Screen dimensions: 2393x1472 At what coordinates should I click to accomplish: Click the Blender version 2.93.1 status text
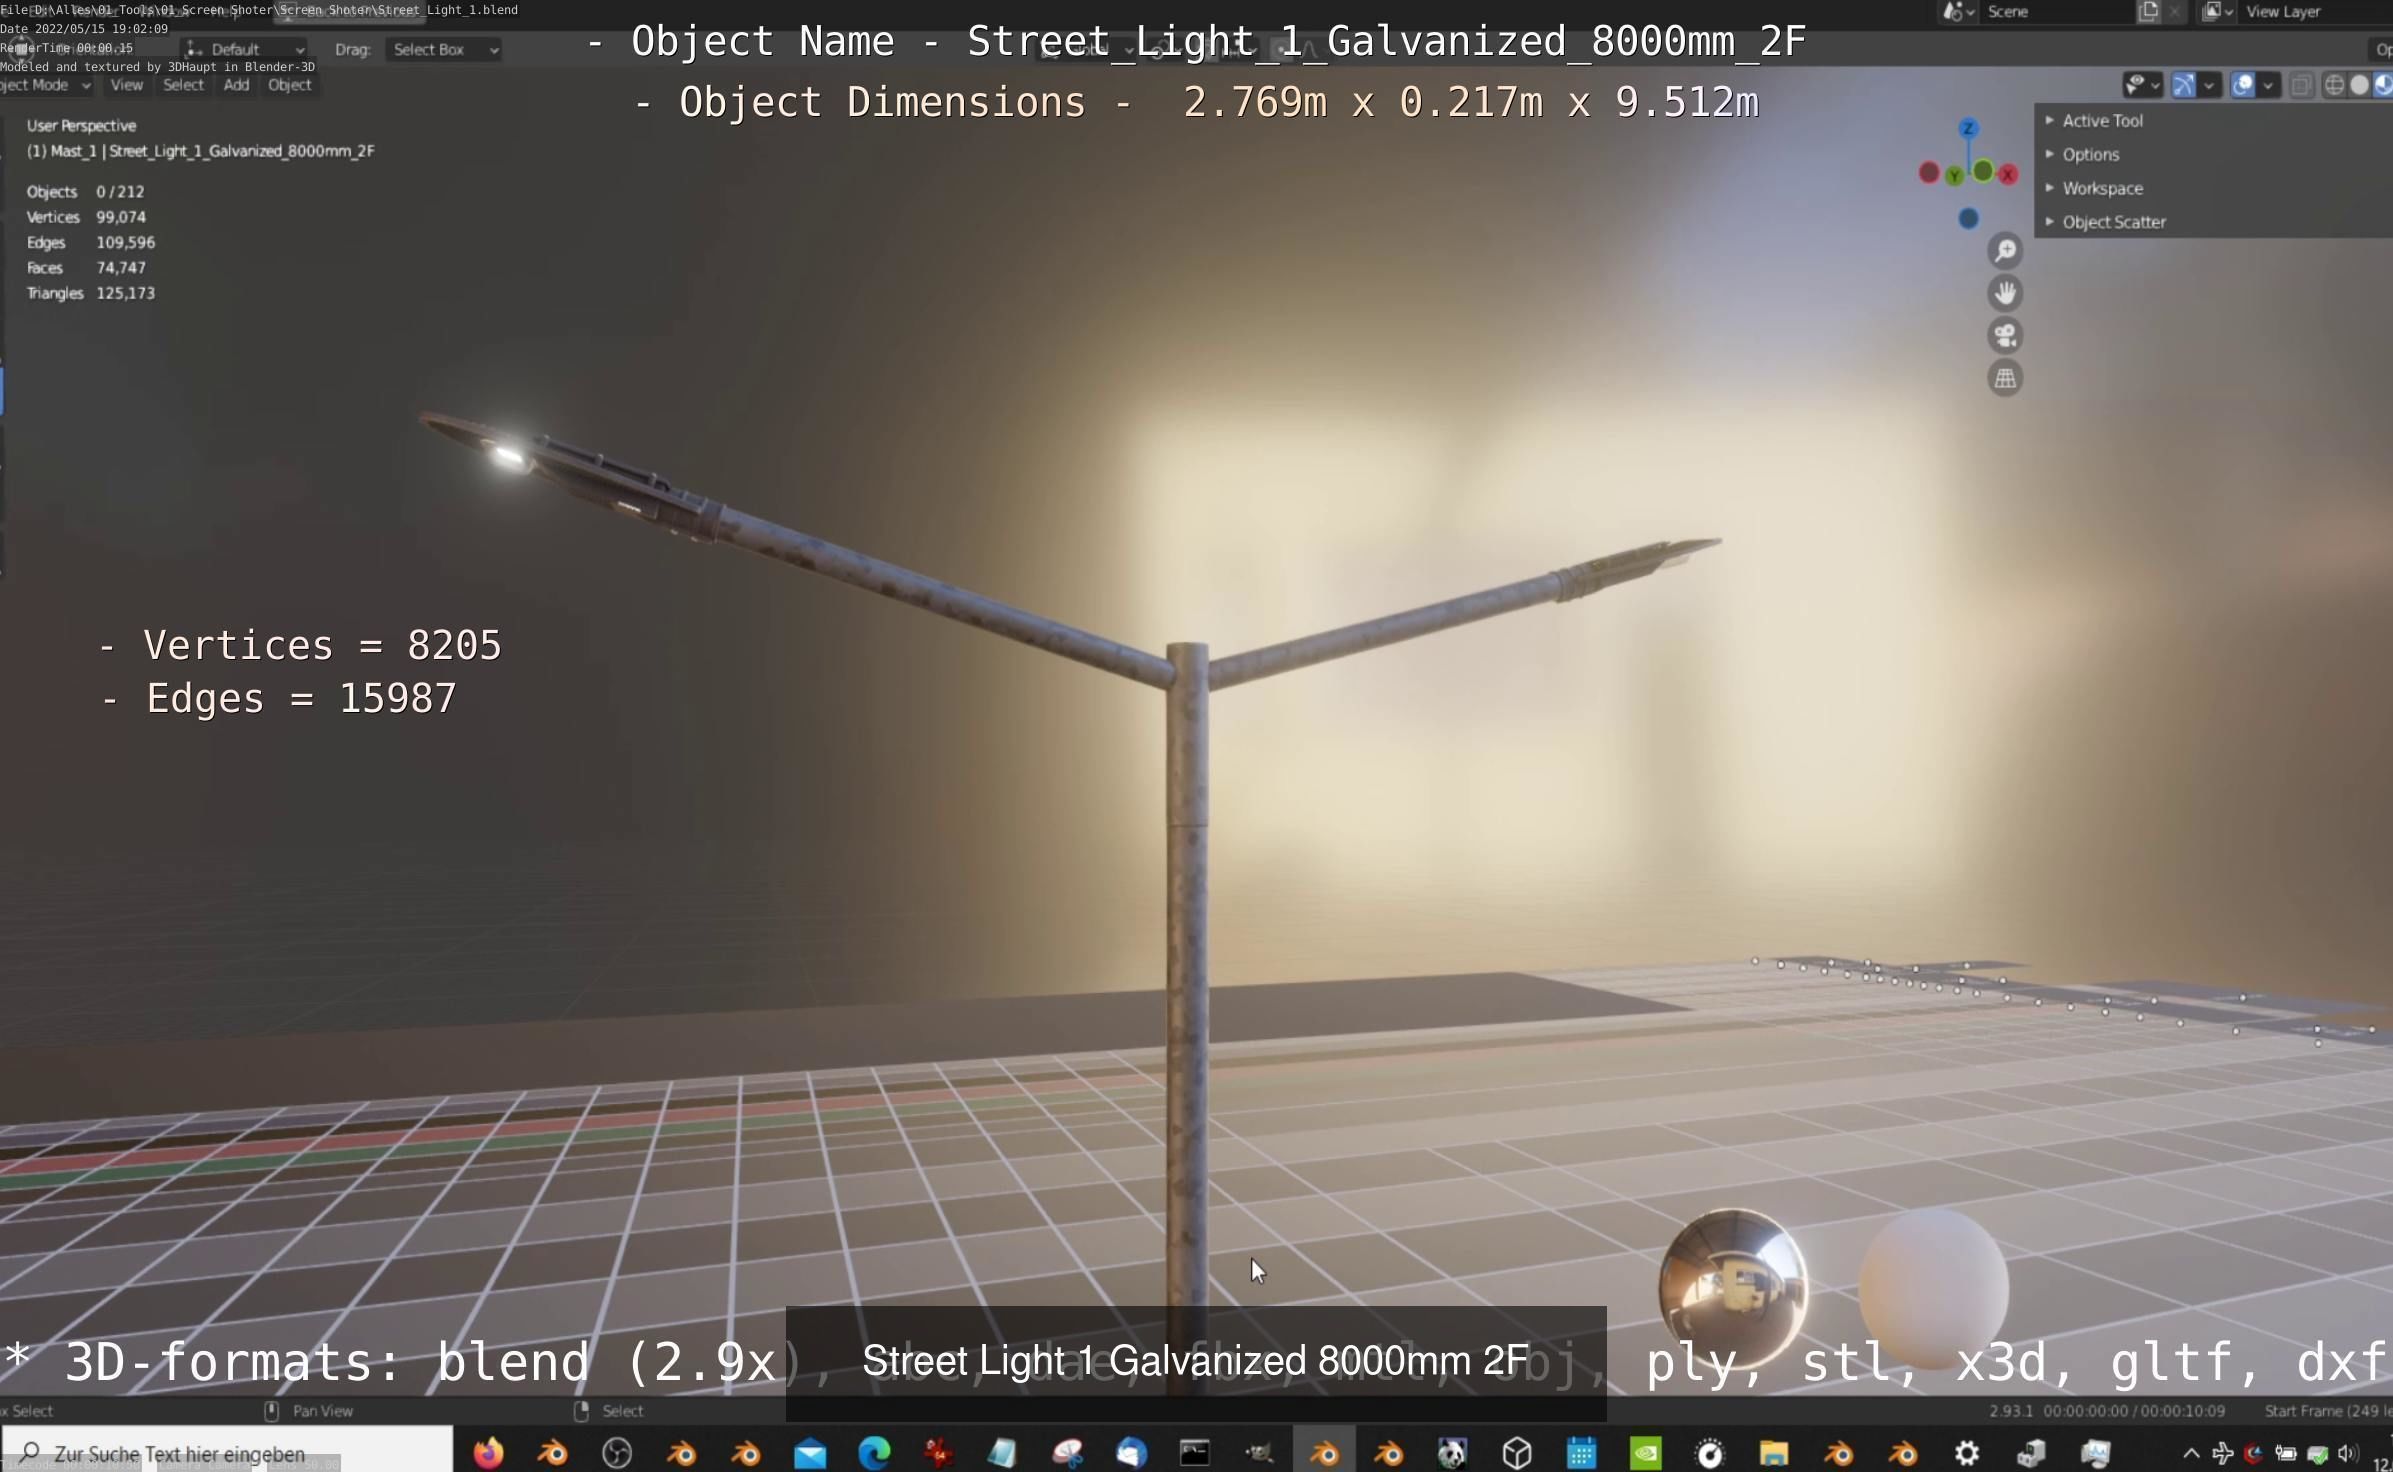click(2011, 1411)
